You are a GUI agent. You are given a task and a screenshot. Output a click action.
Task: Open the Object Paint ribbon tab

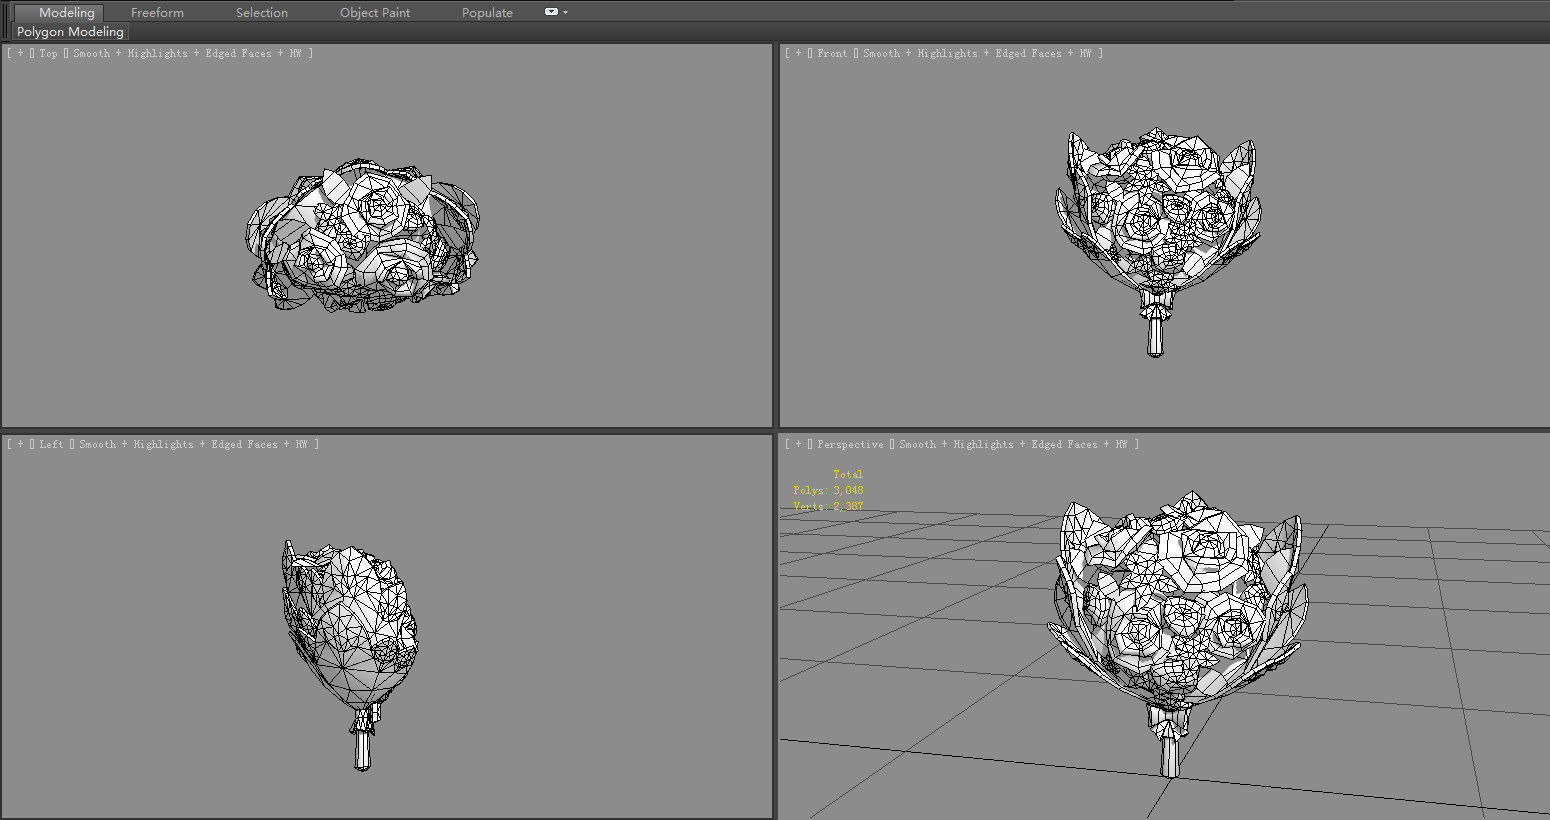click(x=375, y=12)
